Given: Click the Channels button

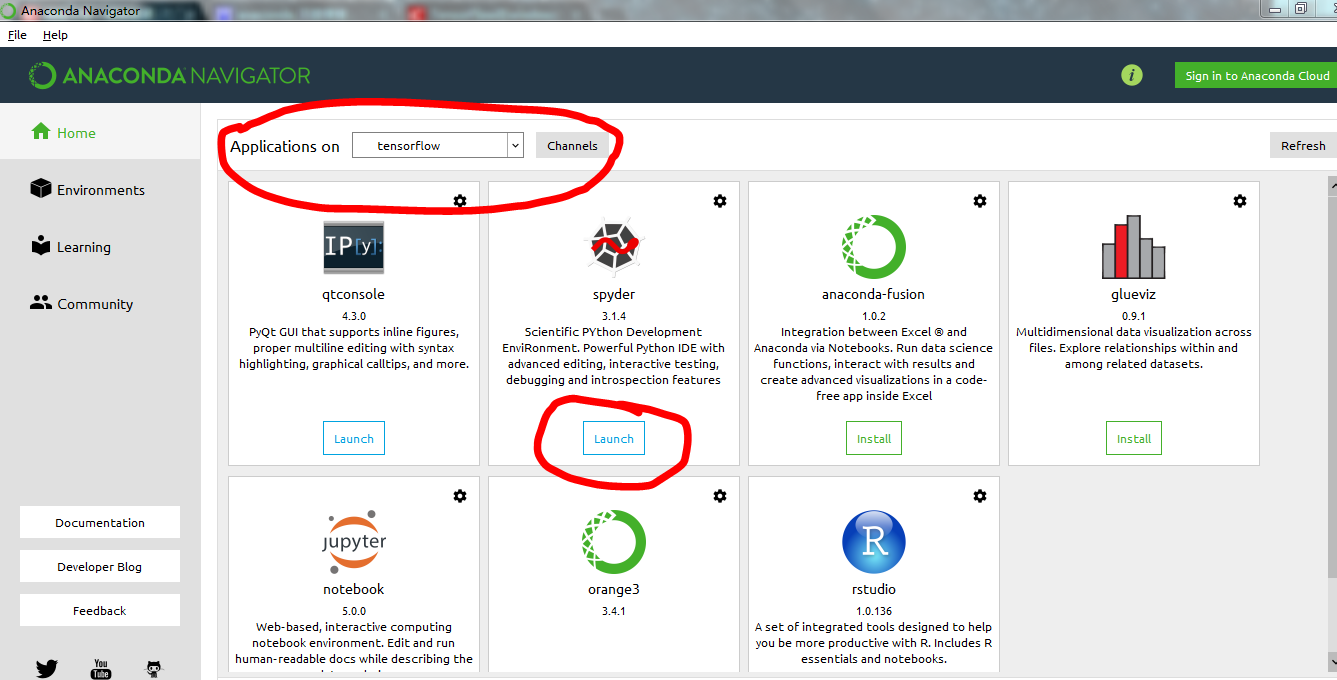Looking at the screenshot, I should 572,145.
